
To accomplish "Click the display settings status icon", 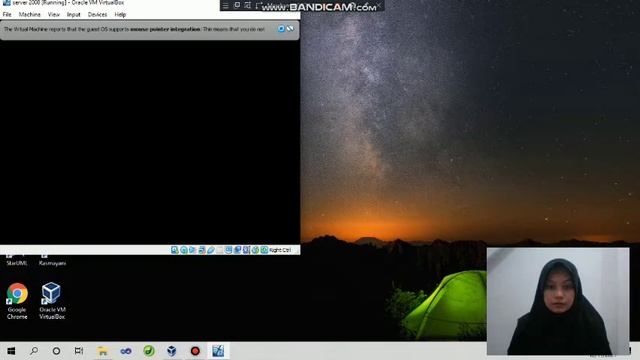I will point(229,250).
